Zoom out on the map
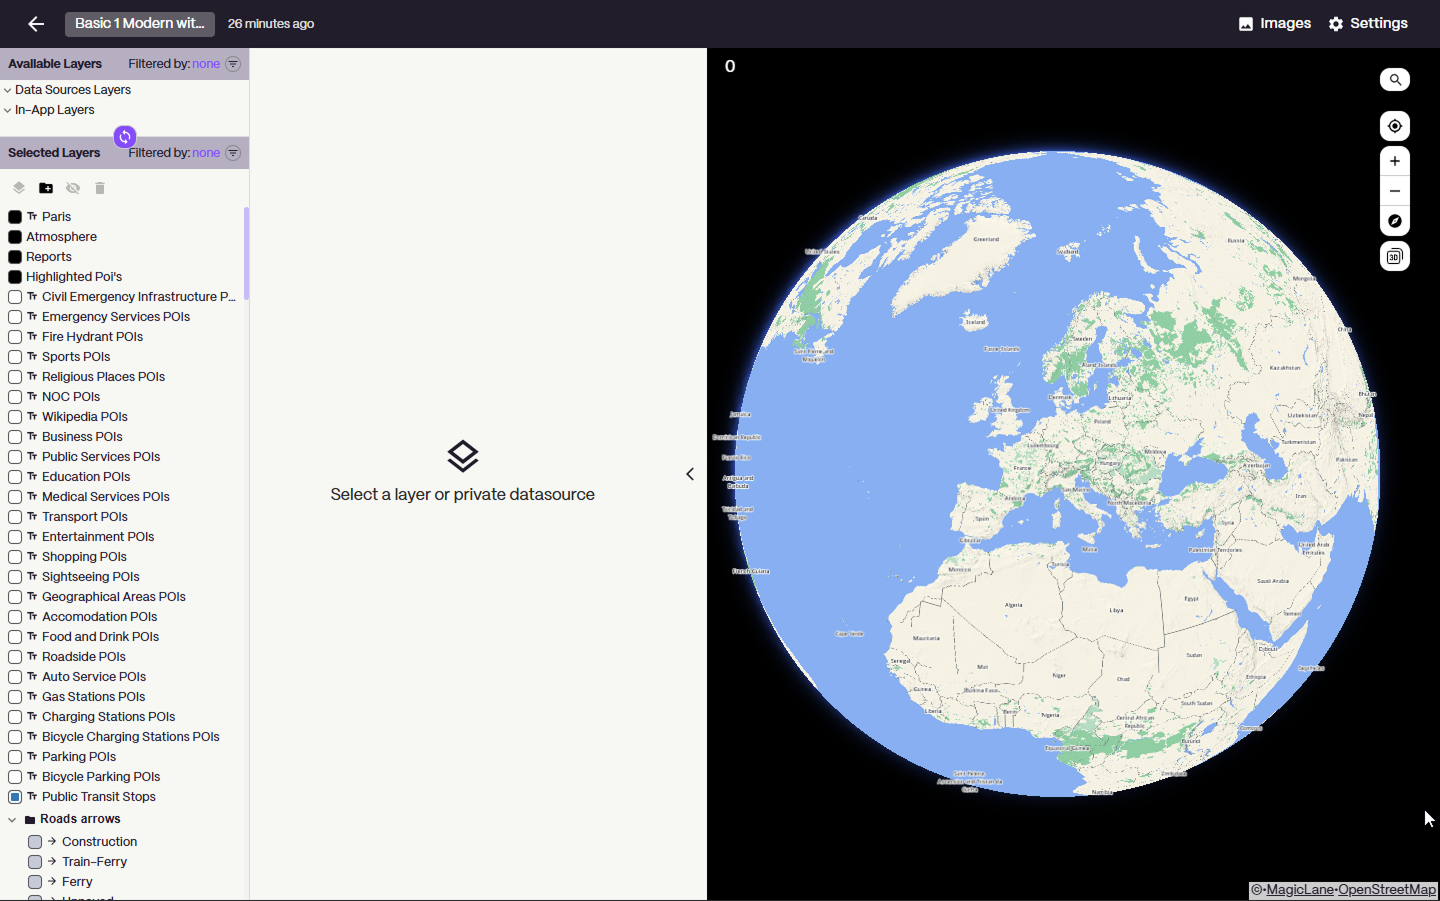This screenshot has height=901, width=1440. coord(1394,191)
